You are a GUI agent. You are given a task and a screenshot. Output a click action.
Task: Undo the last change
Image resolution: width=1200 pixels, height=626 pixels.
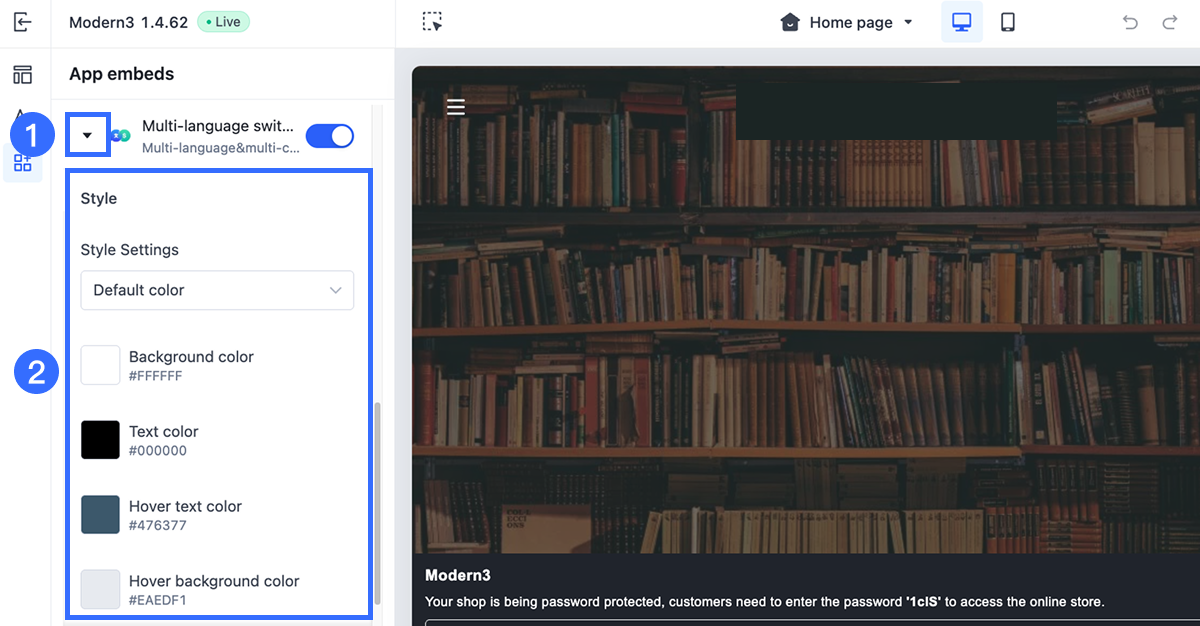[1130, 22]
